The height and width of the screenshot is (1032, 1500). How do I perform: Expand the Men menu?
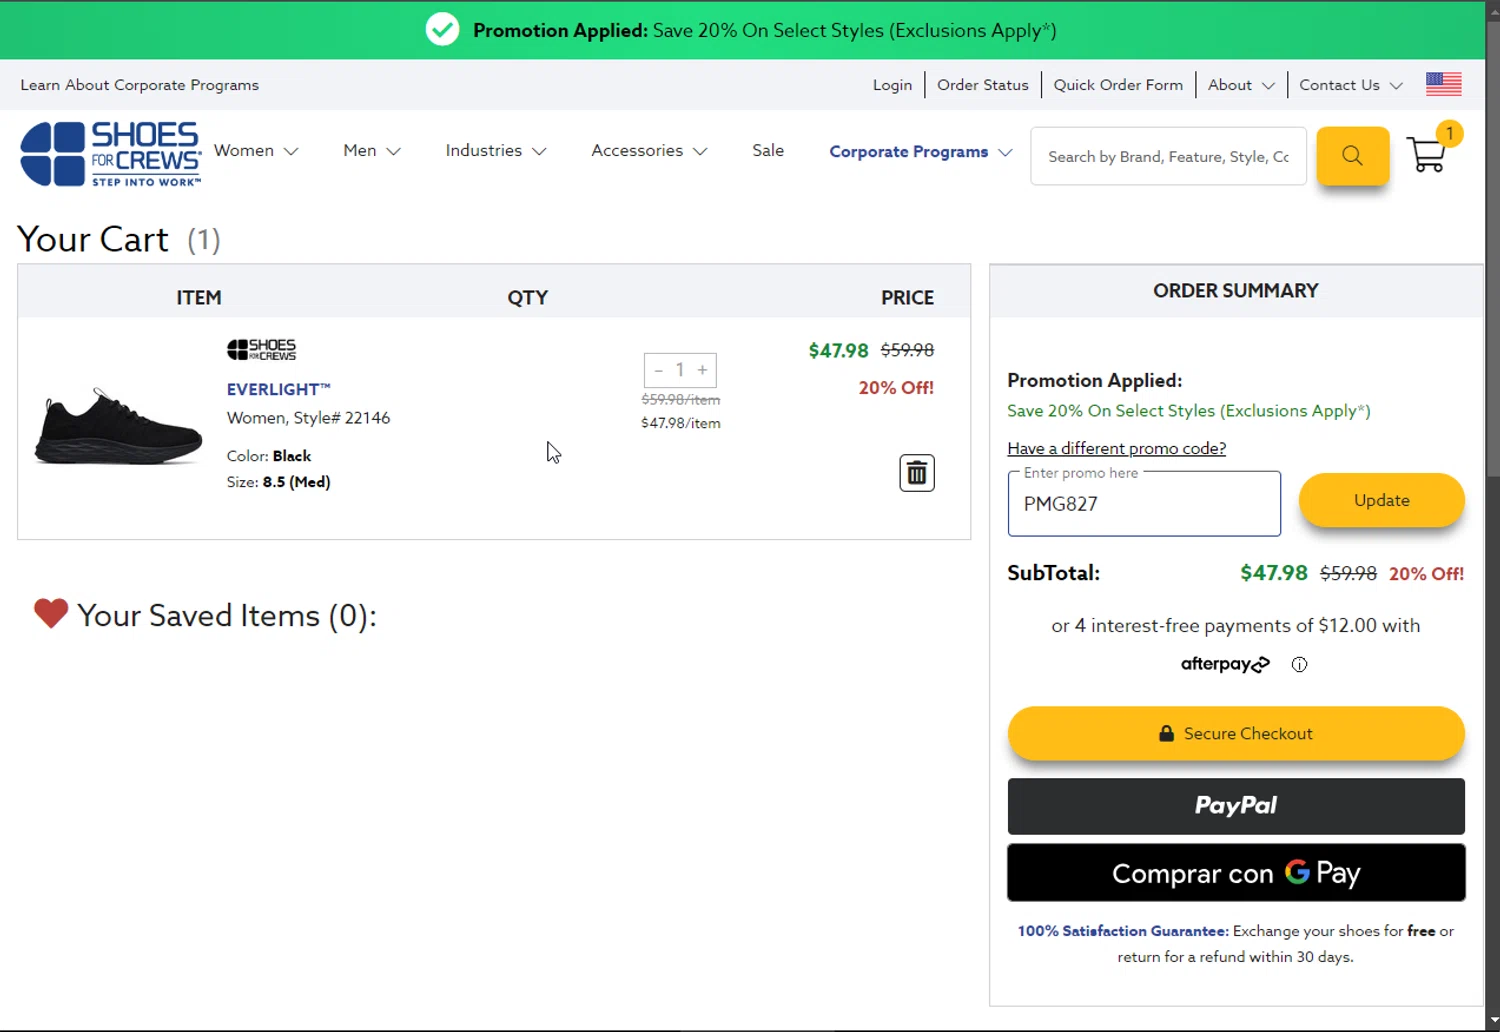point(372,151)
